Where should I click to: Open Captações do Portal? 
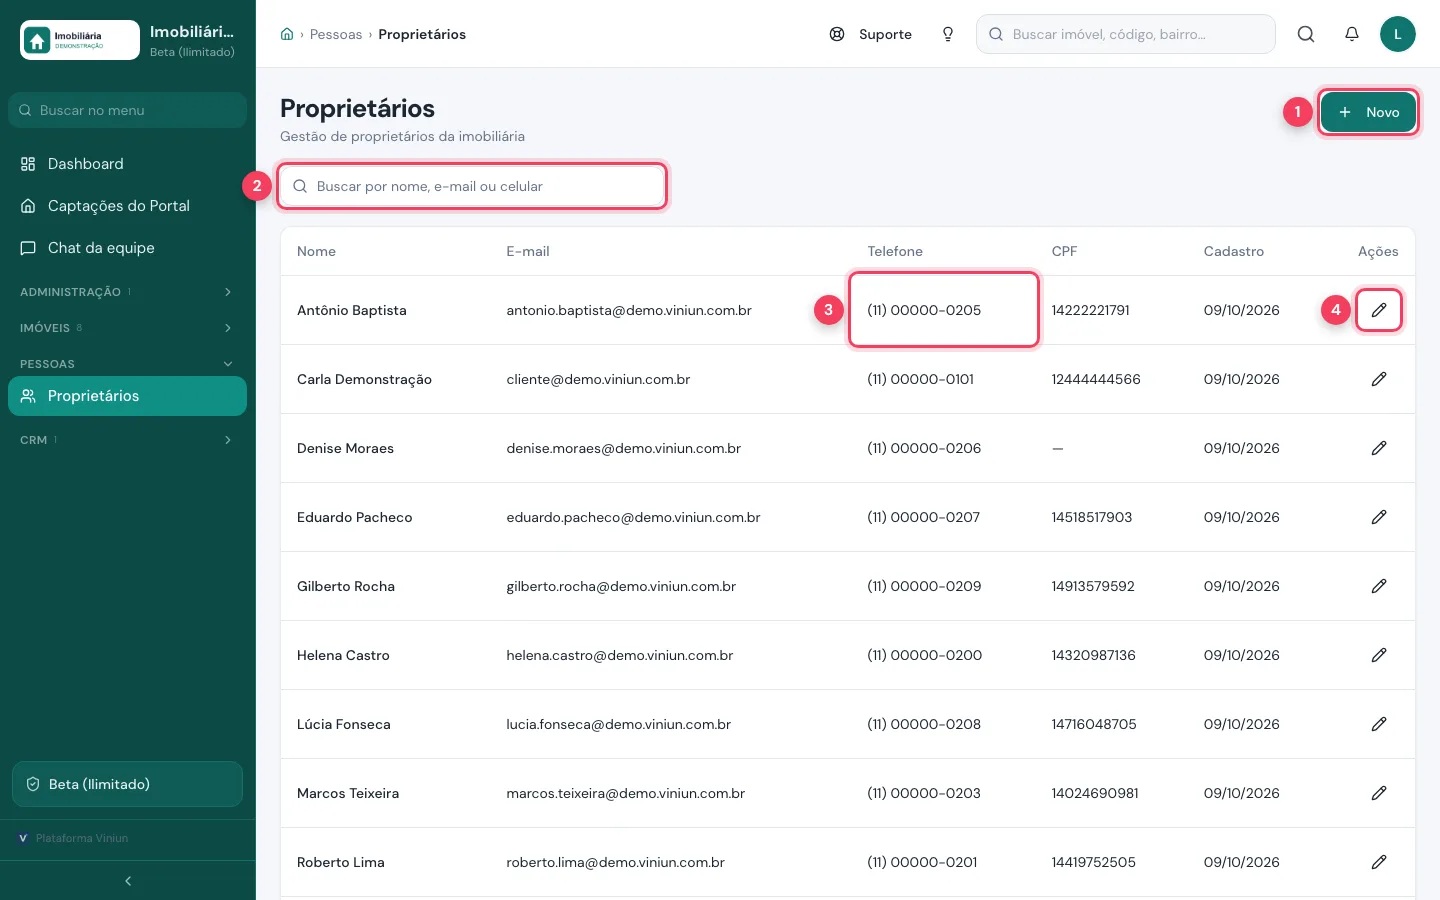click(127, 206)
